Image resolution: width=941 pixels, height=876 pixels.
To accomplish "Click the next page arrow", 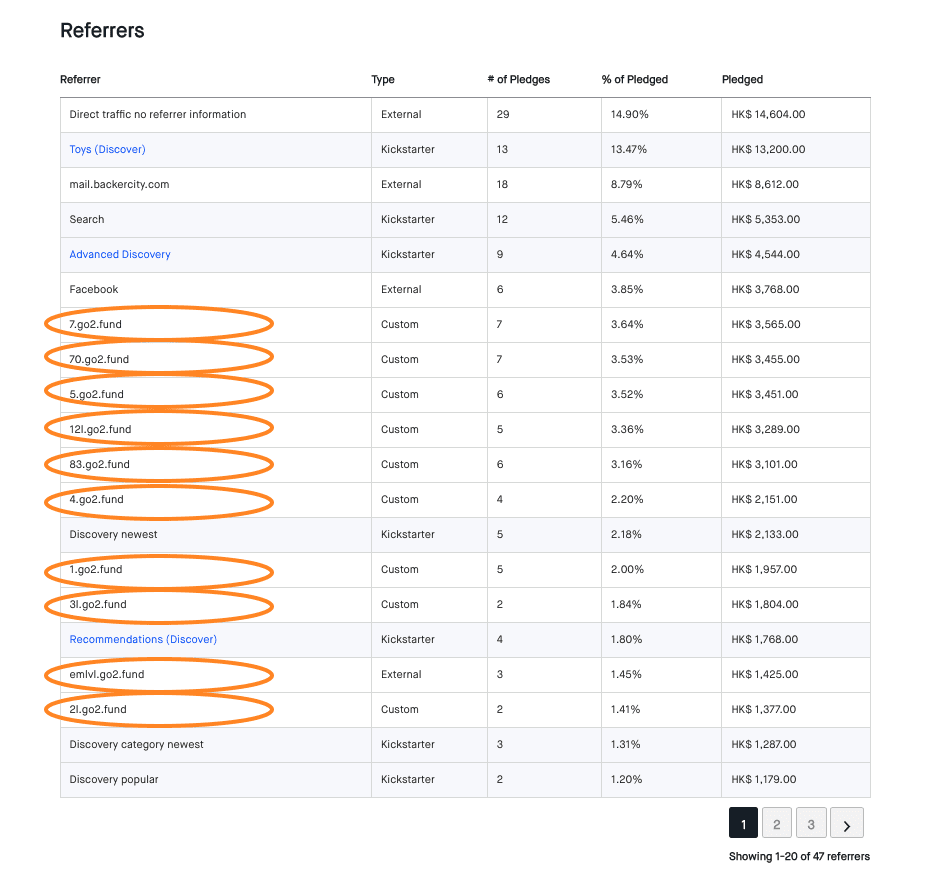I will 846,822.
